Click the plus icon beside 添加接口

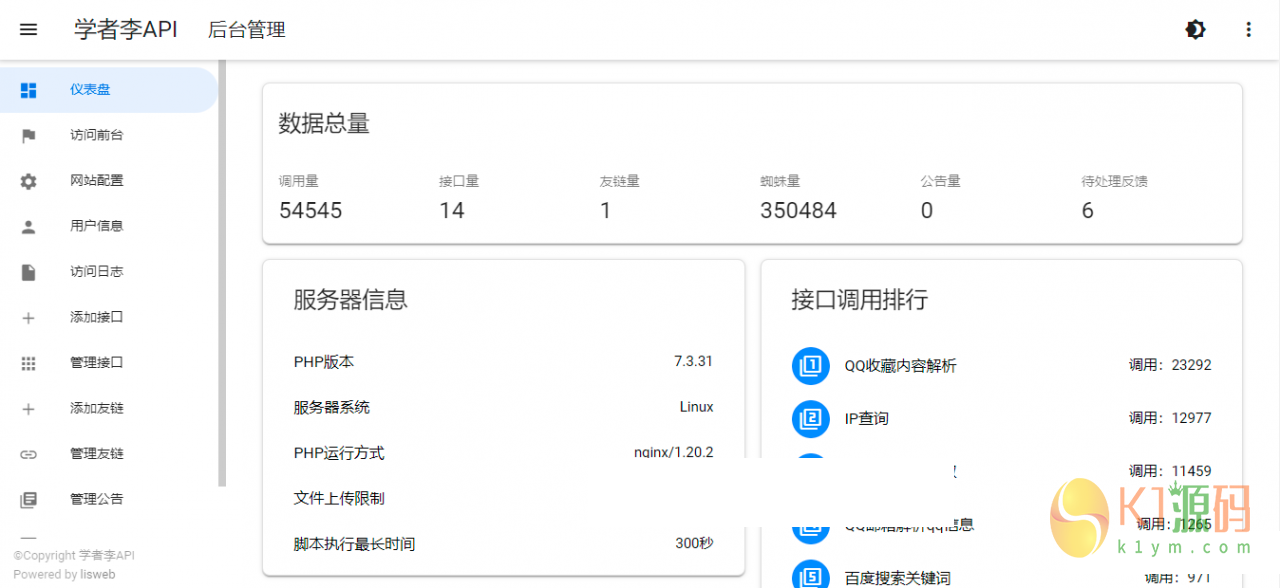(x=28, y=318)
